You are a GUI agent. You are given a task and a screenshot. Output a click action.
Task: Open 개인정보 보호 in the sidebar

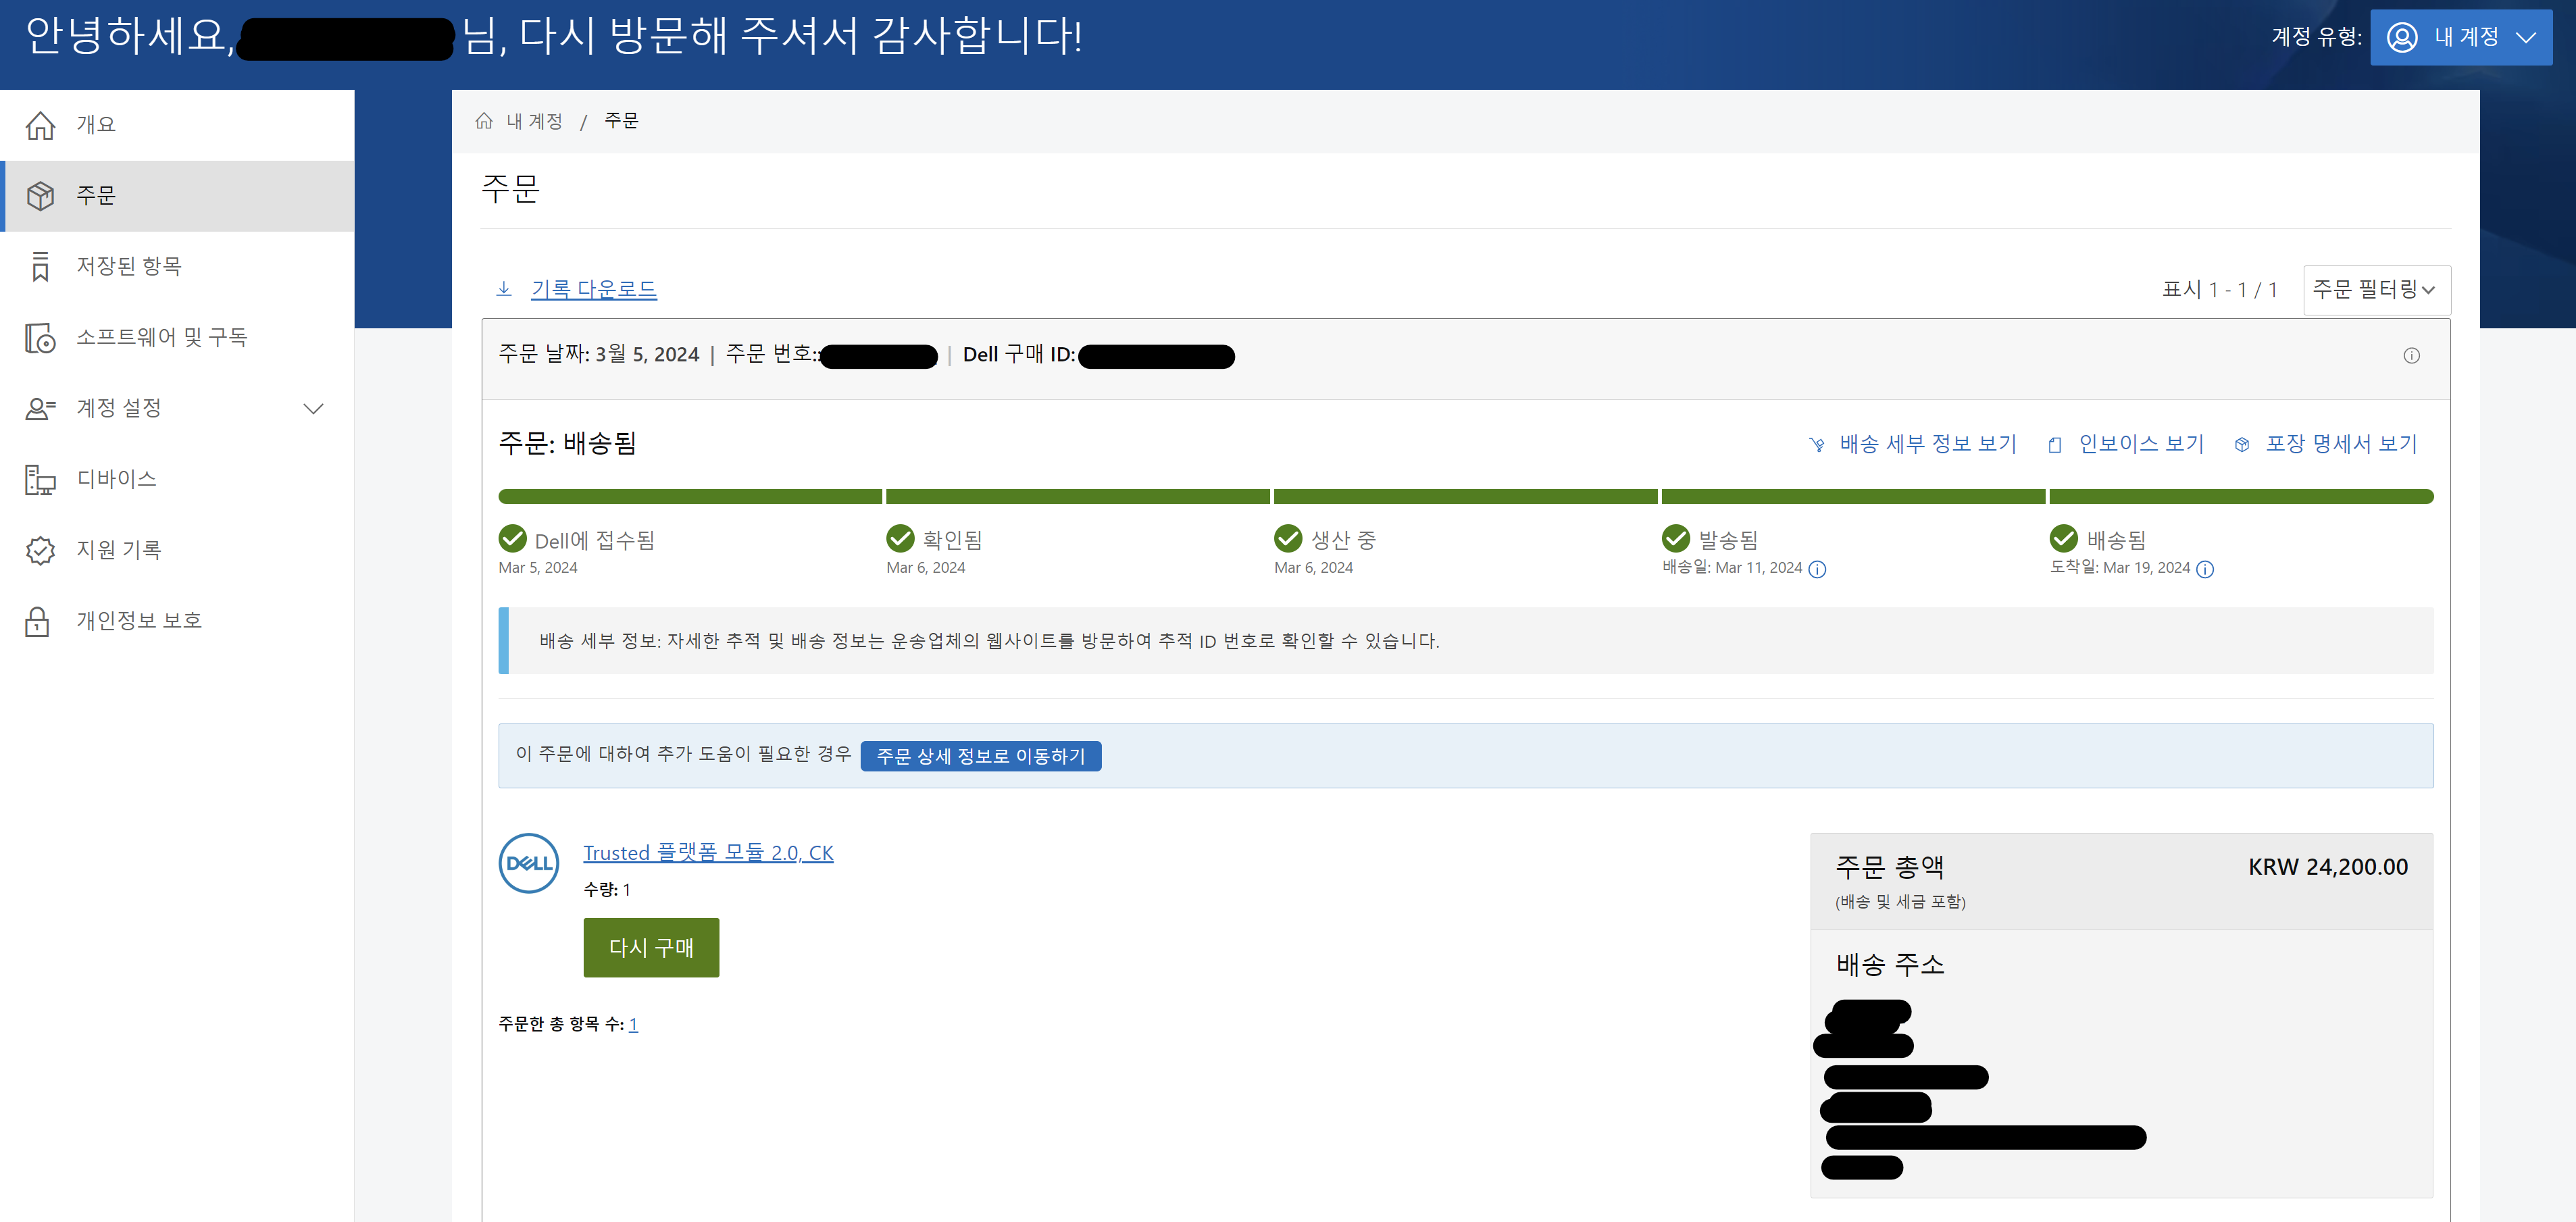click(178, 622)
